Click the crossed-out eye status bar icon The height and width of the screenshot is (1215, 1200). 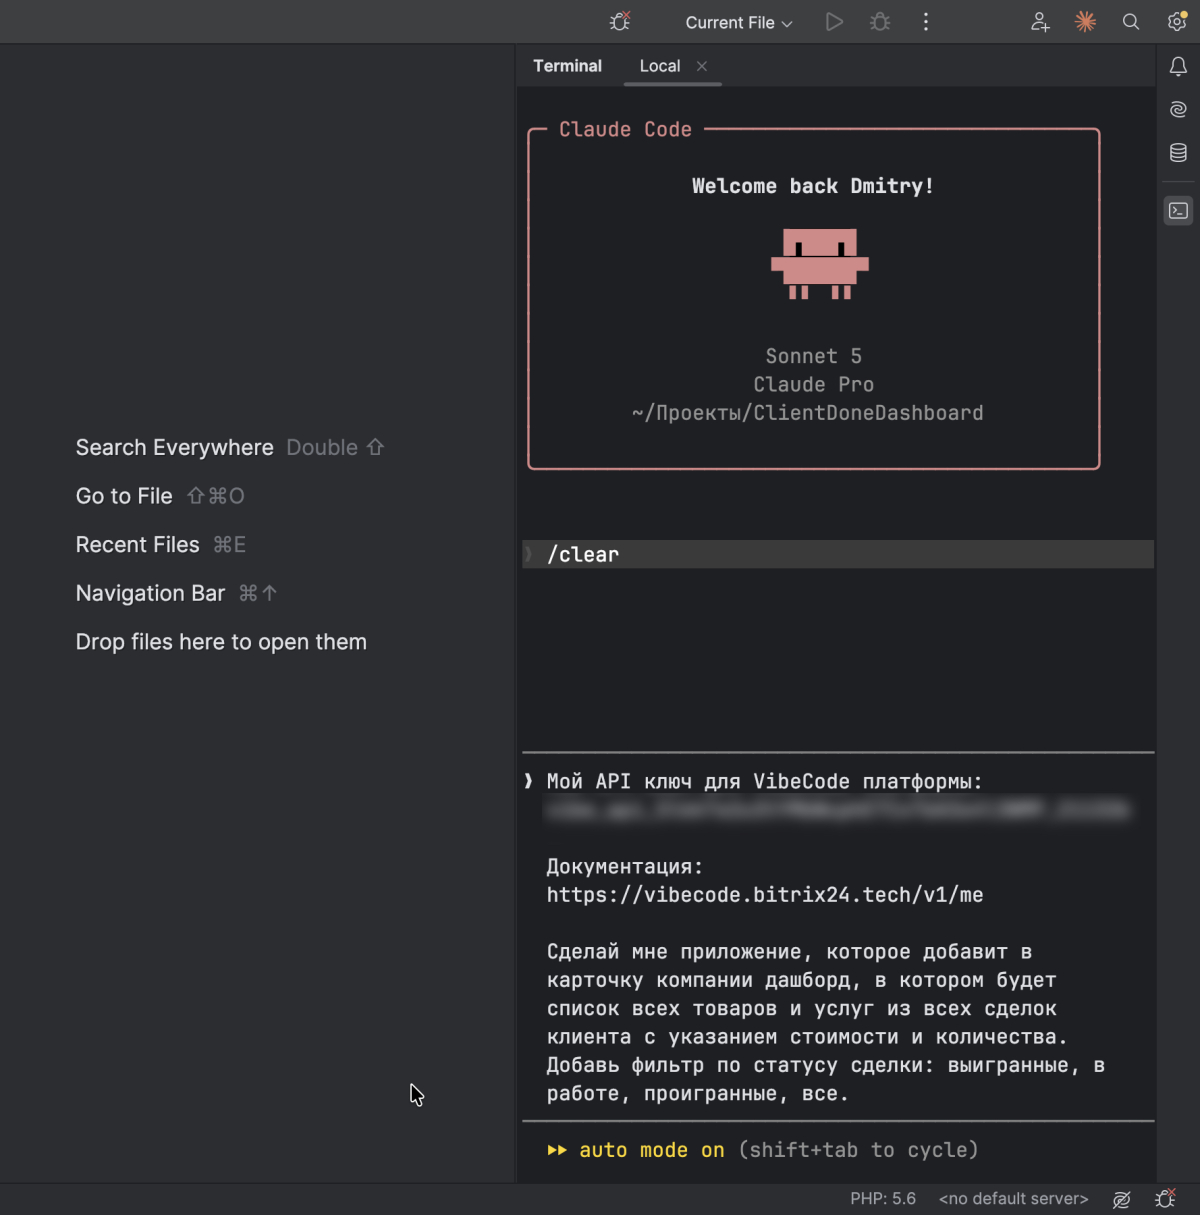(1122, 1199)
